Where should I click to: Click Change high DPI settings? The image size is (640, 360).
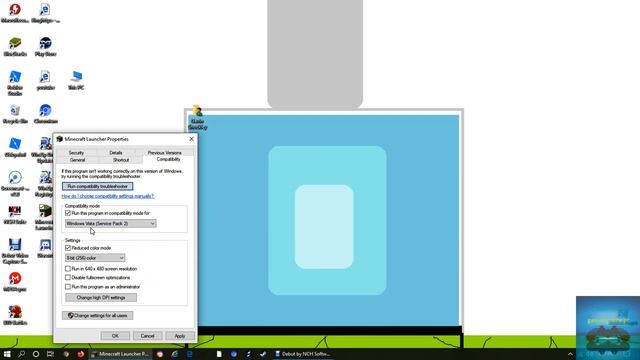pos(101,298)
